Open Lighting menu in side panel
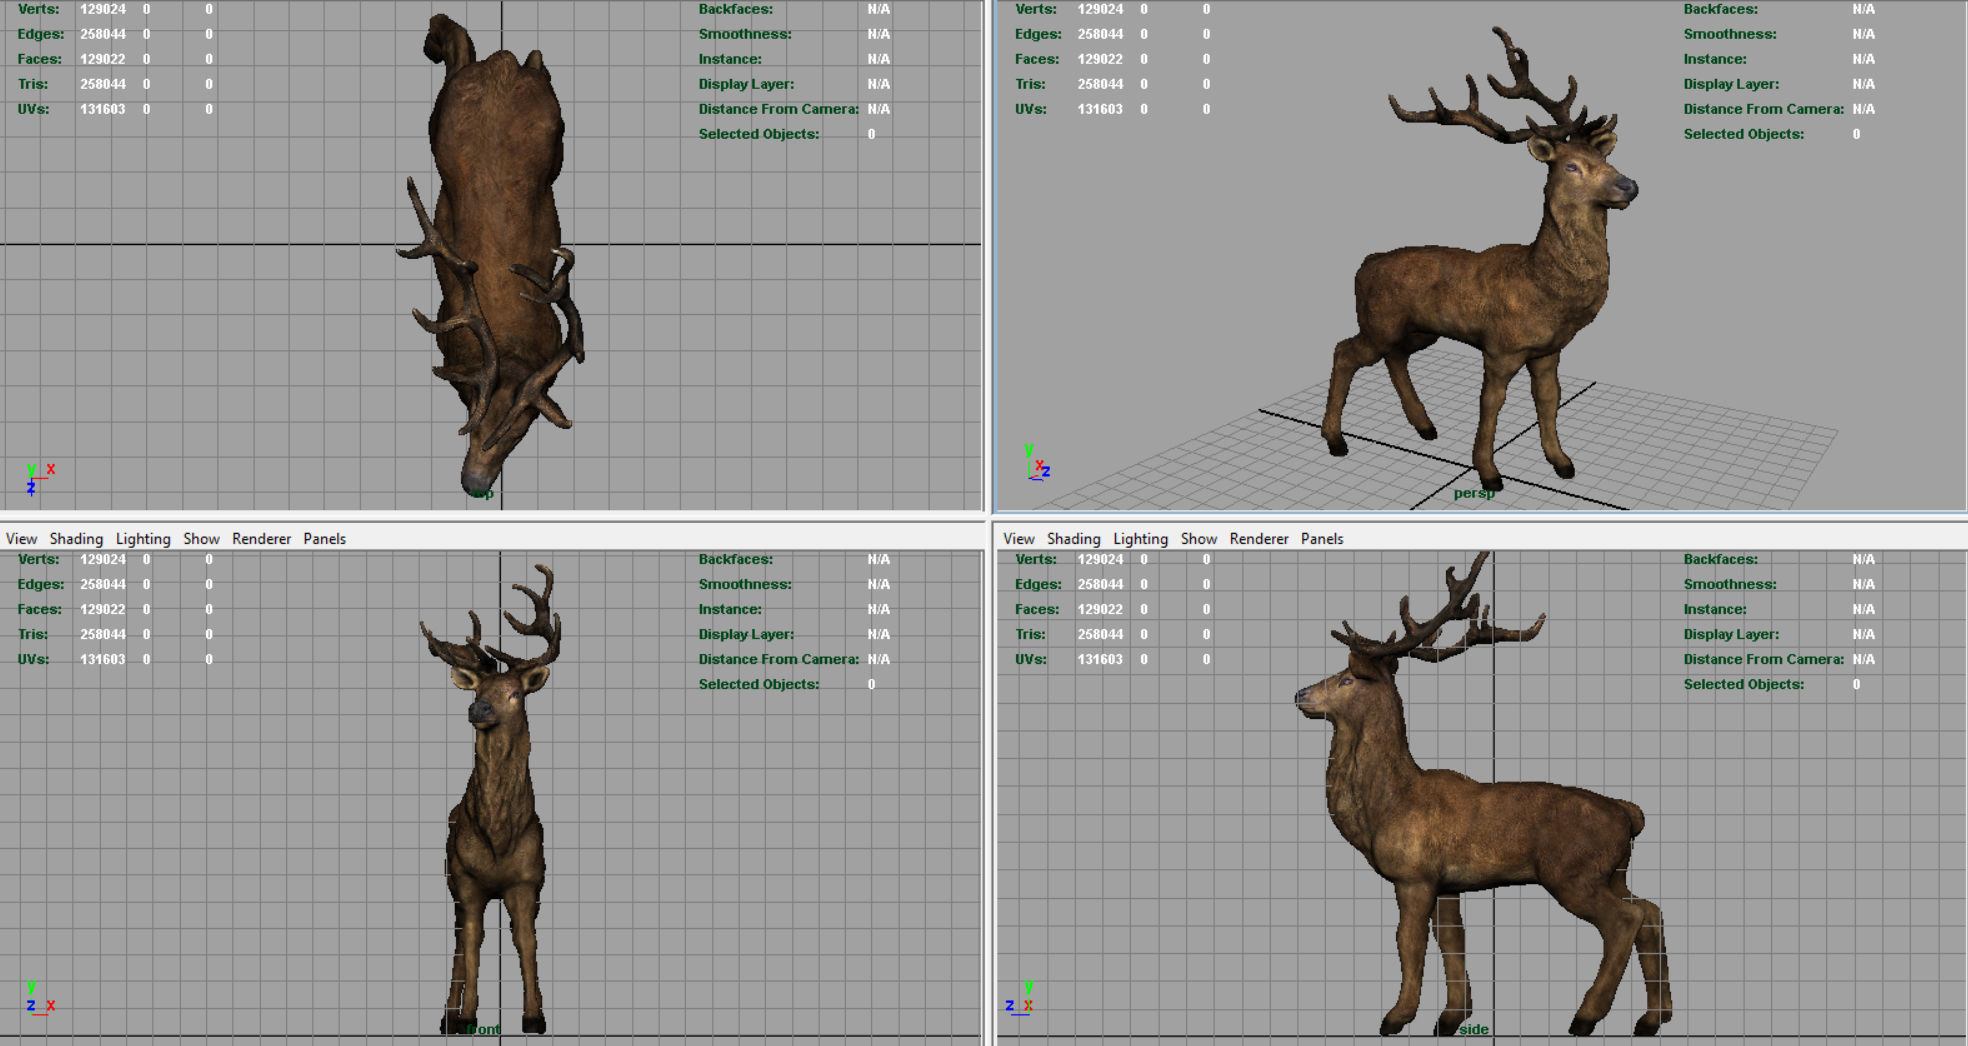Screen dimensions: 1968x1046 1140,538
